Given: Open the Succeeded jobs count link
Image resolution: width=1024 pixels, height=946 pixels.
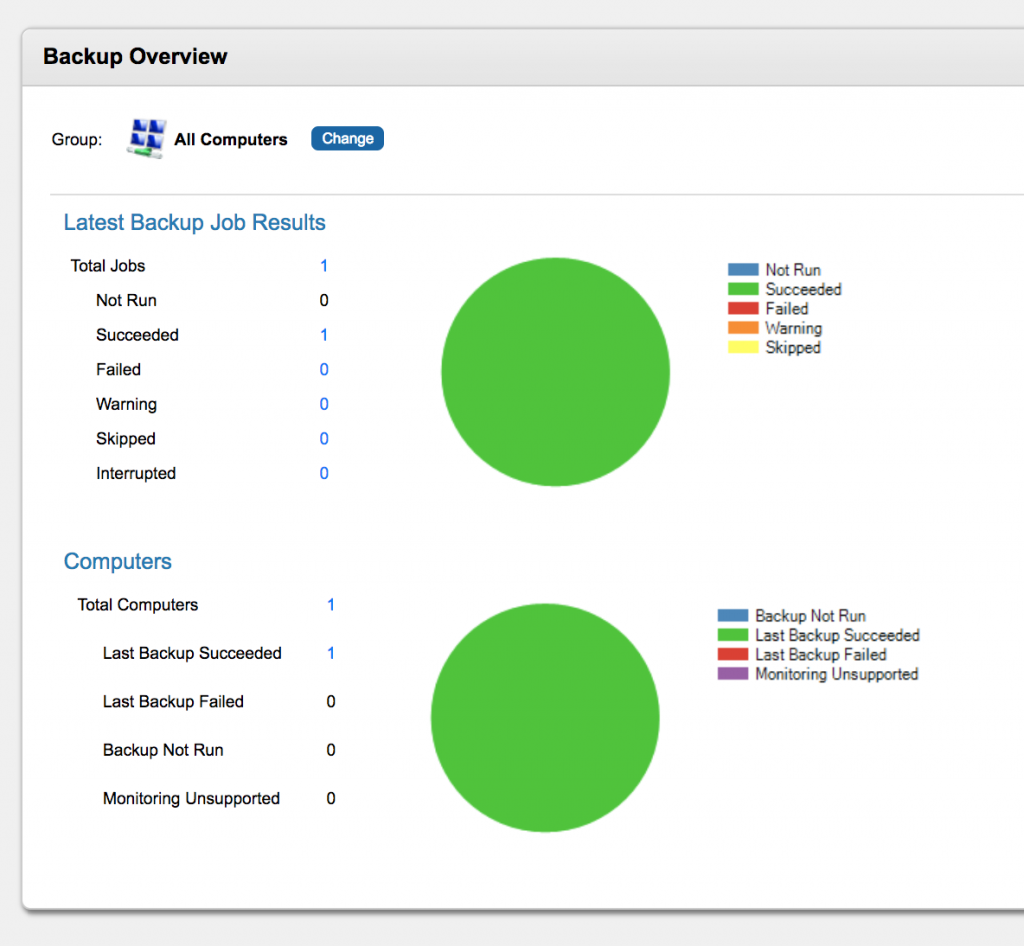Looking at the screenshot, I should coord(324,335).
